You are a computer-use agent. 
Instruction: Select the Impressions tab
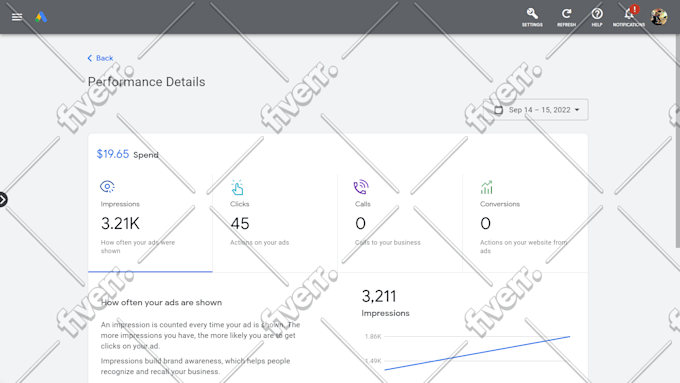click(150, 223)
